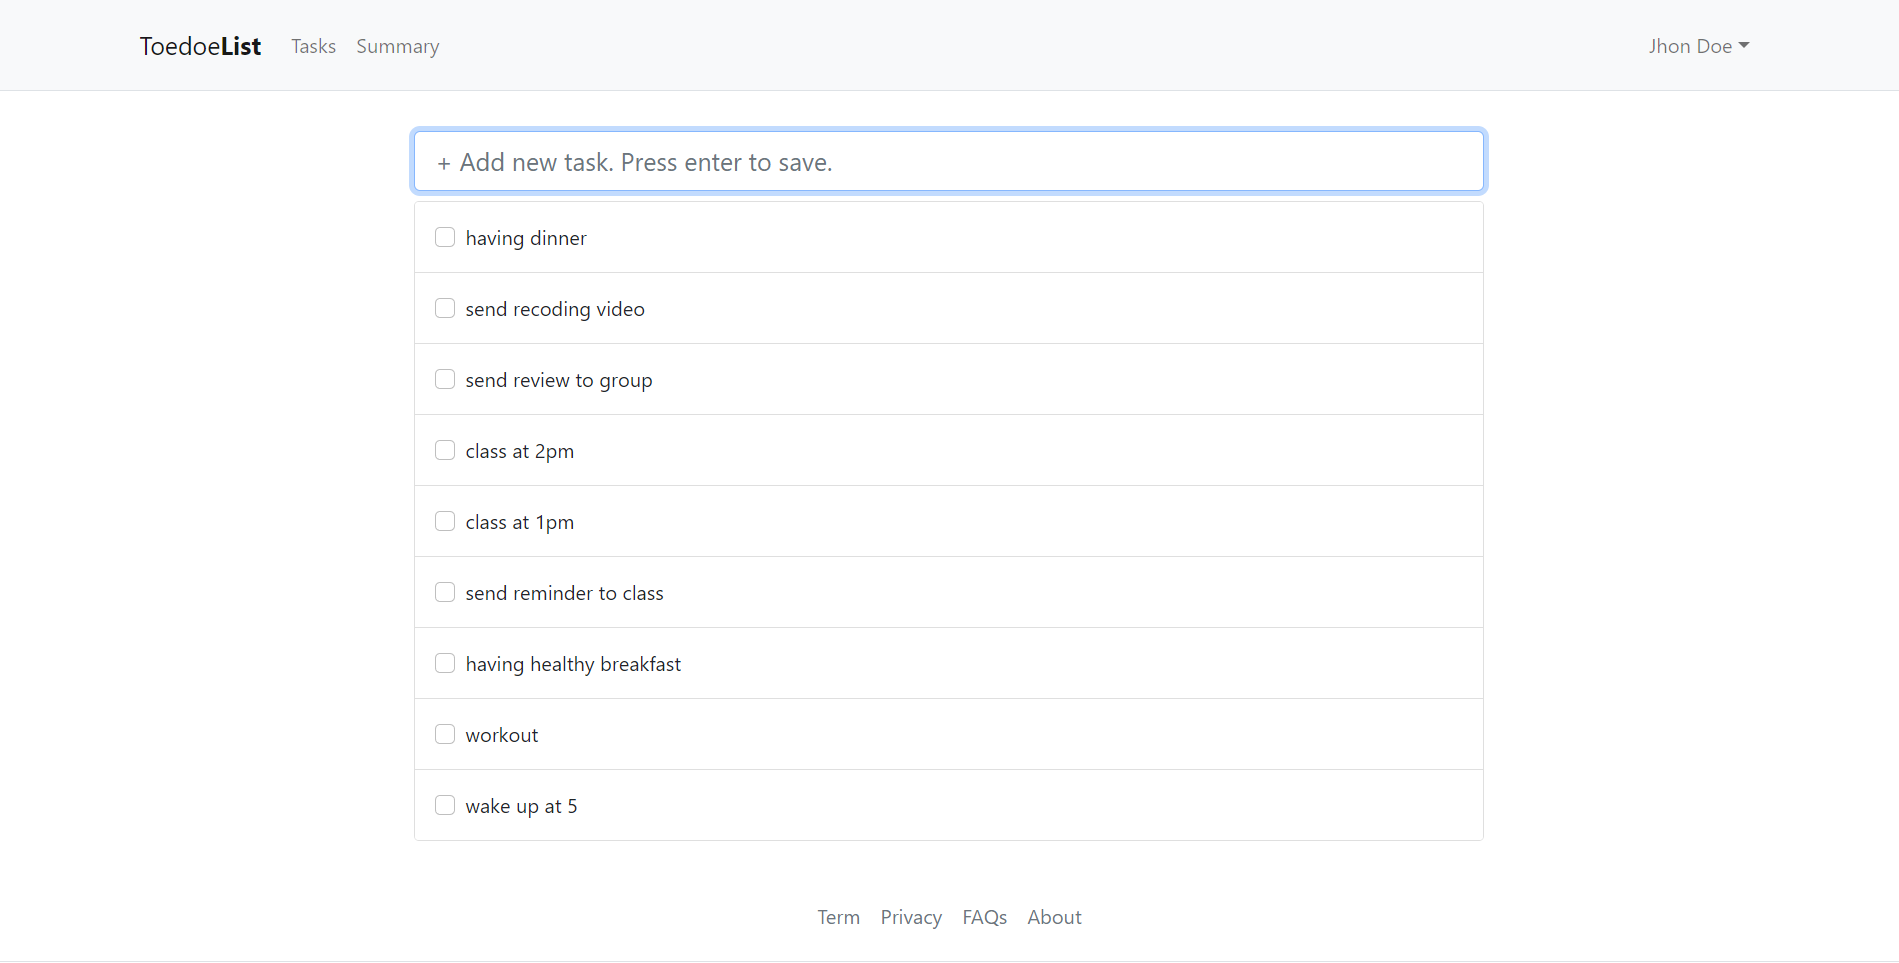
Task: Open the Jhon Doe user dropdown
Action: [x=1698, y=46]
